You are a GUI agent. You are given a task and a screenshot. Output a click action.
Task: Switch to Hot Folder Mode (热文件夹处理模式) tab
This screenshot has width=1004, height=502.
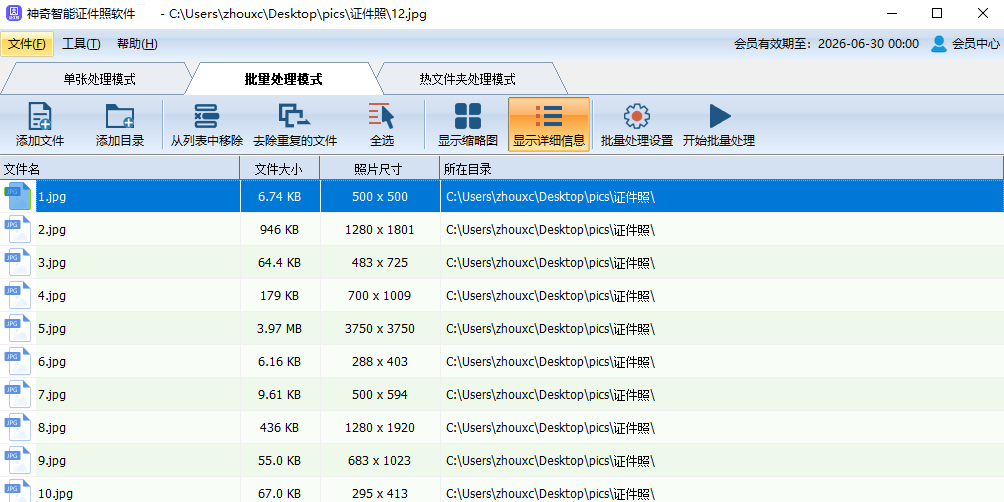point(467,79)
